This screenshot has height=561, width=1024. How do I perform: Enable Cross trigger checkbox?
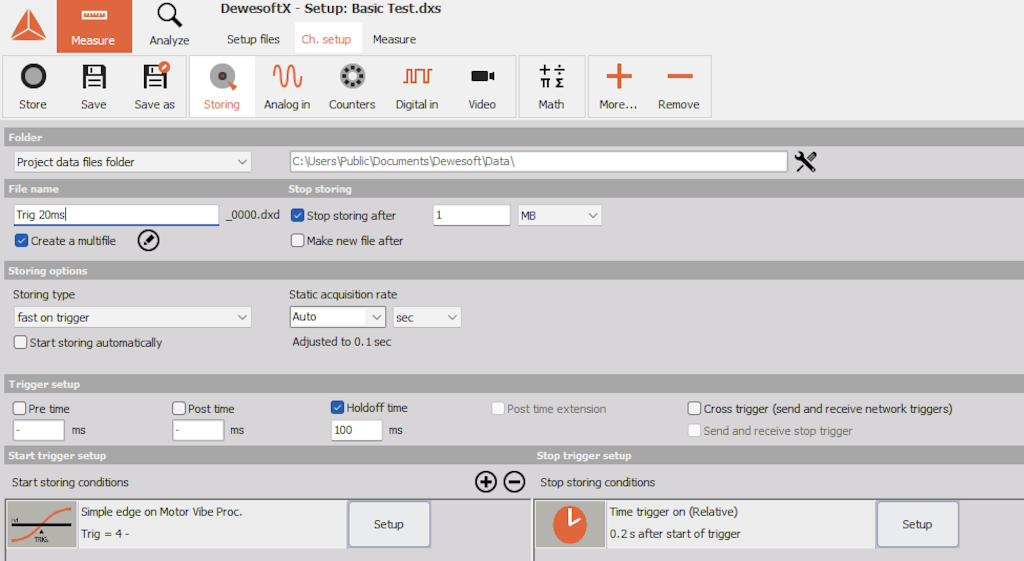[x=694, y=408]
